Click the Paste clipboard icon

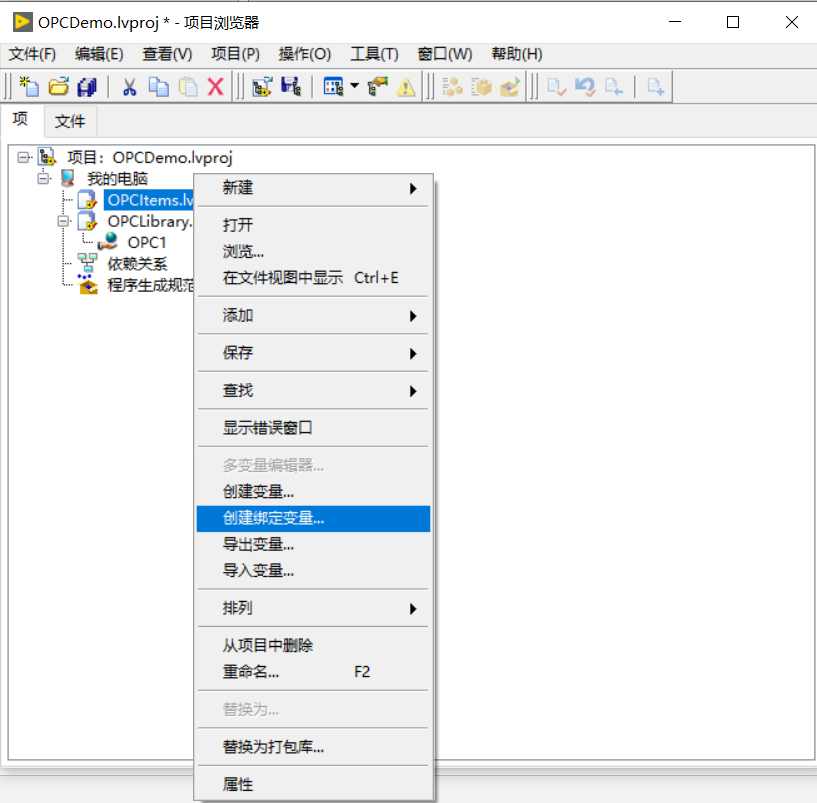[x=188, y=86]
